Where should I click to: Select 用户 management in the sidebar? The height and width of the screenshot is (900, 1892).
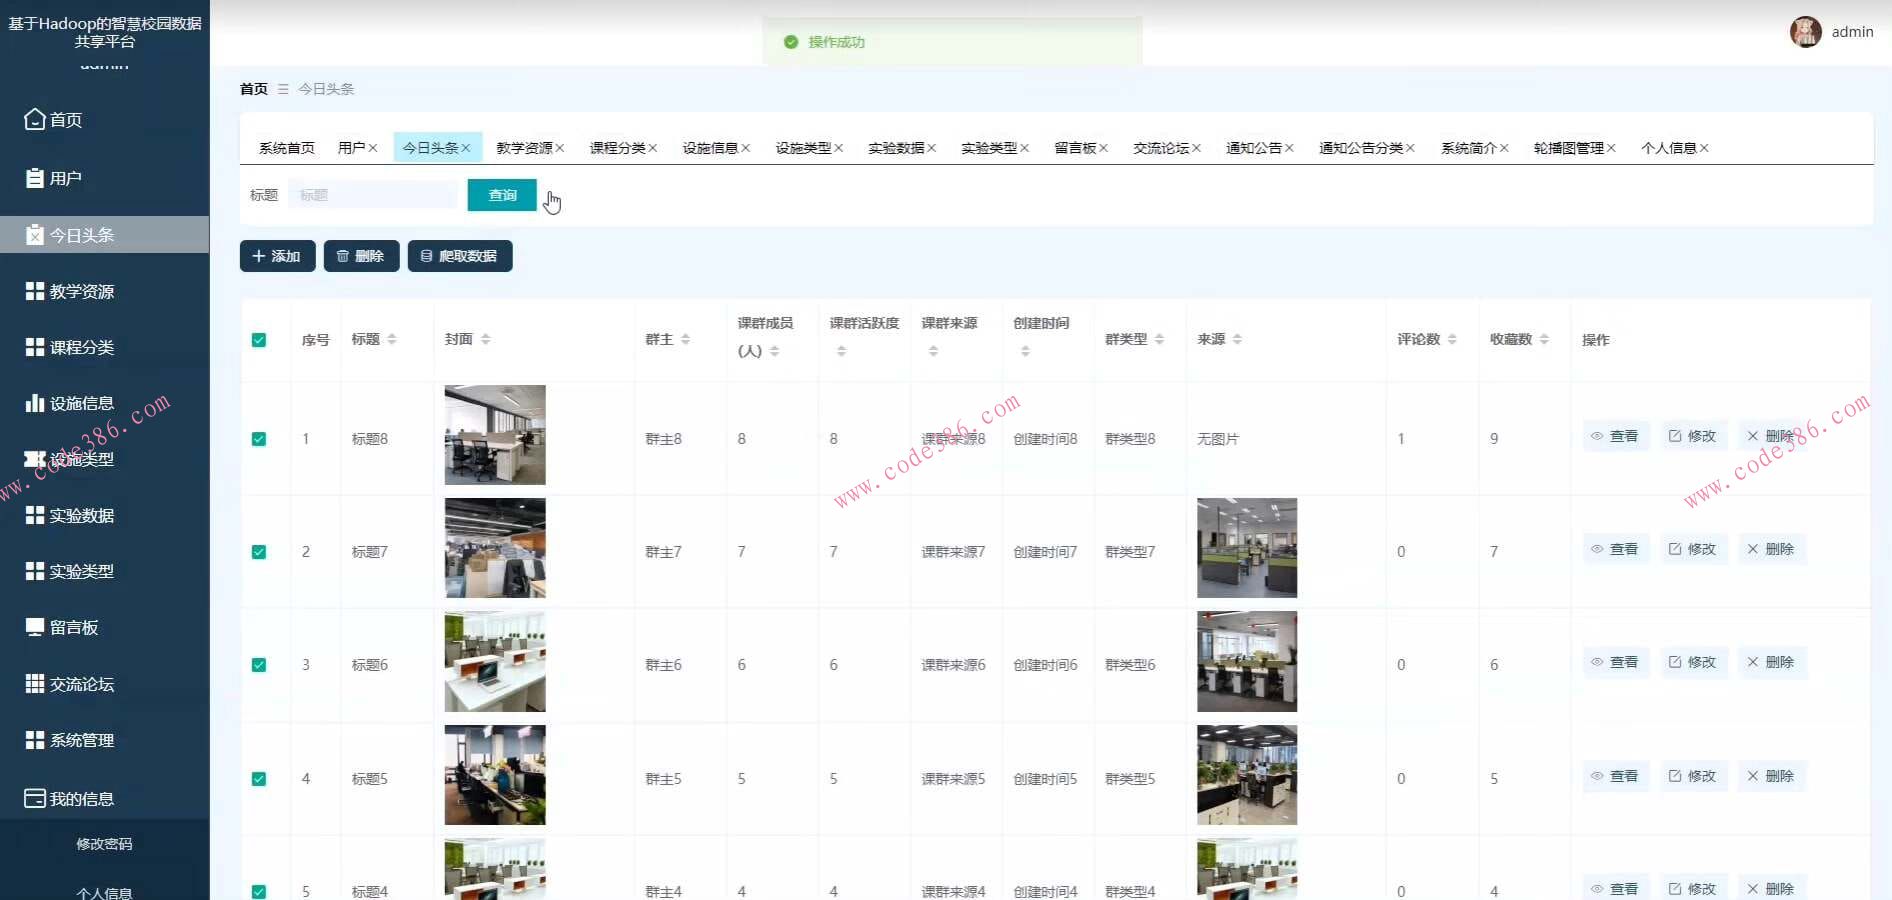point(64,177)
